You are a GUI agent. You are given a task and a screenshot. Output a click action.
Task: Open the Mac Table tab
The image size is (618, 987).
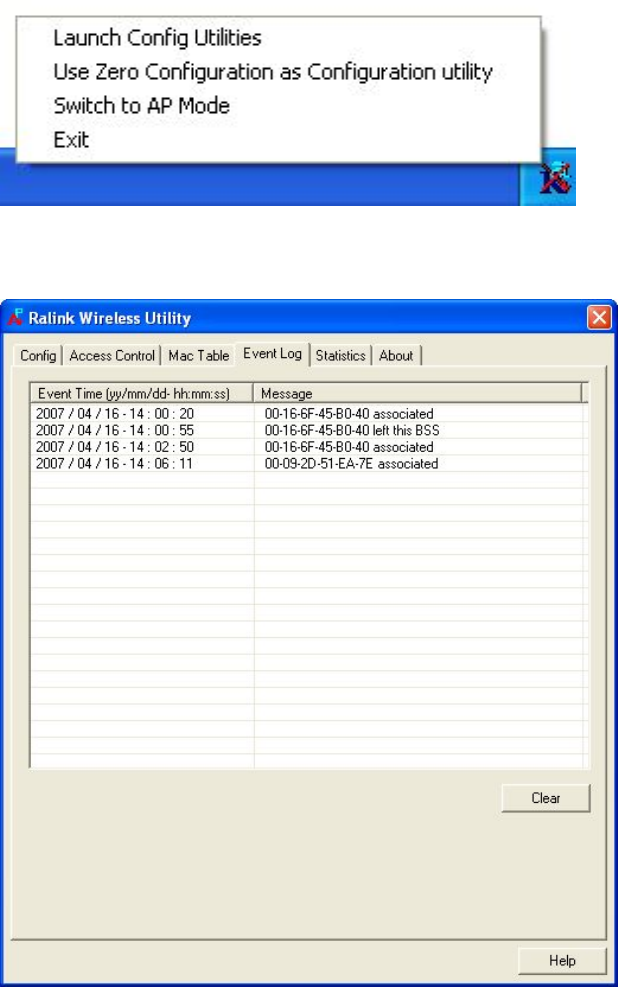click(198, 356)
